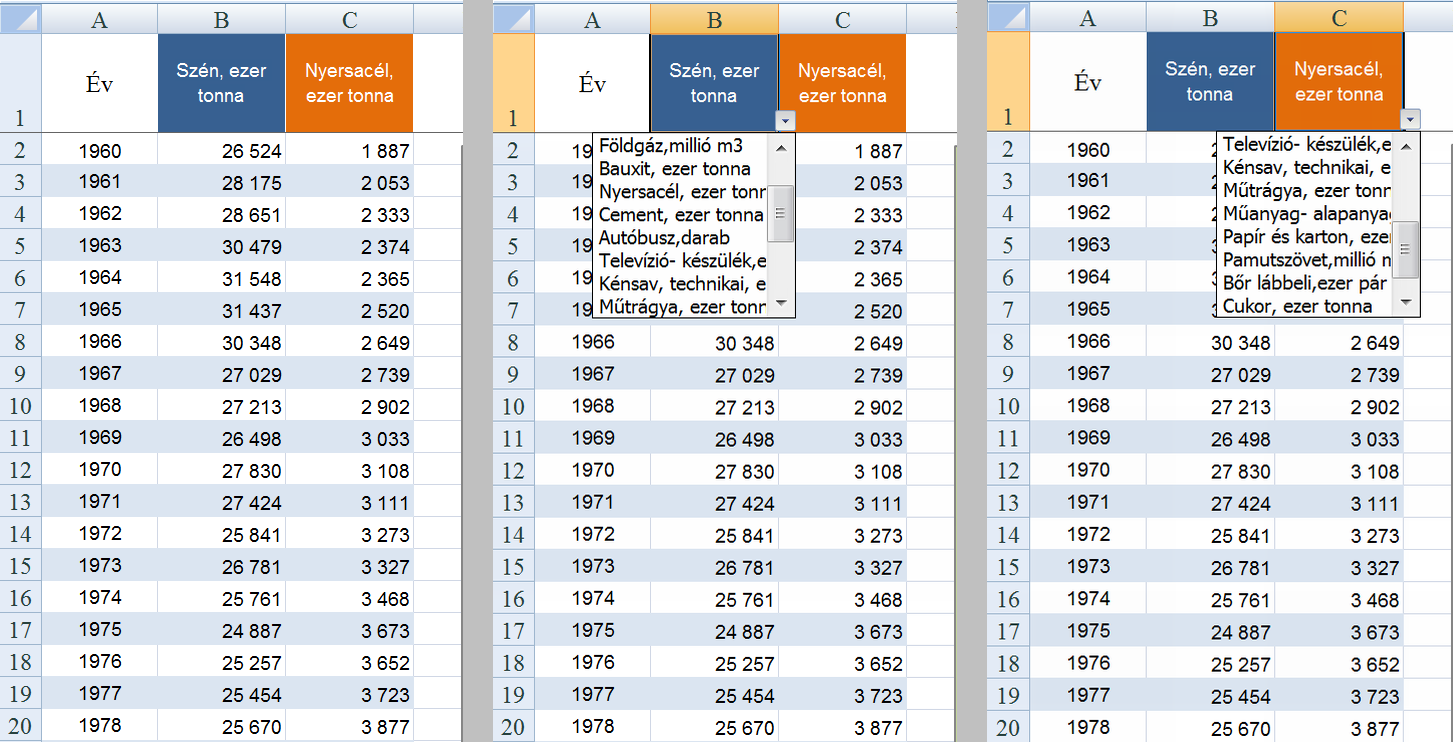Select row 9 header in right spreadsheet
Image resolution: width=1453 pixels, height=742 pixels.
click(x=1008, y=373)
